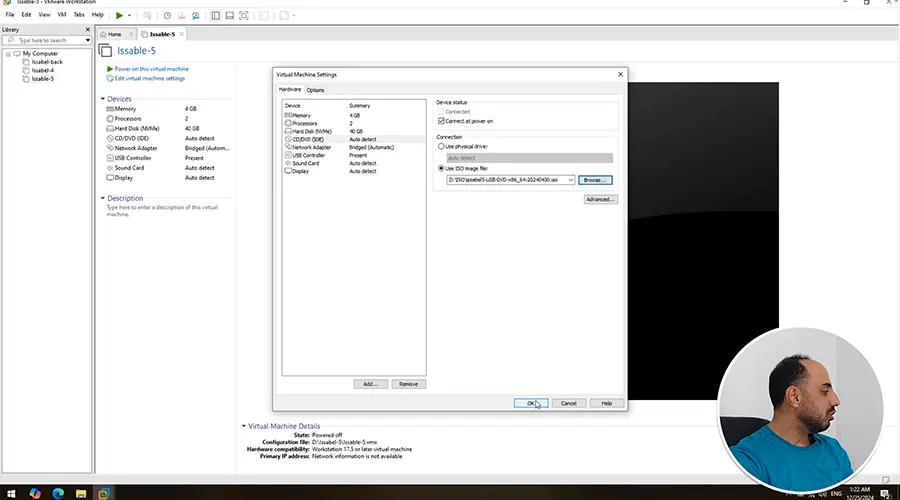The image size is (900, 500).
Task: Open the library search dropdown arrow
Action: pyautogui.click(x=87, y=40)
